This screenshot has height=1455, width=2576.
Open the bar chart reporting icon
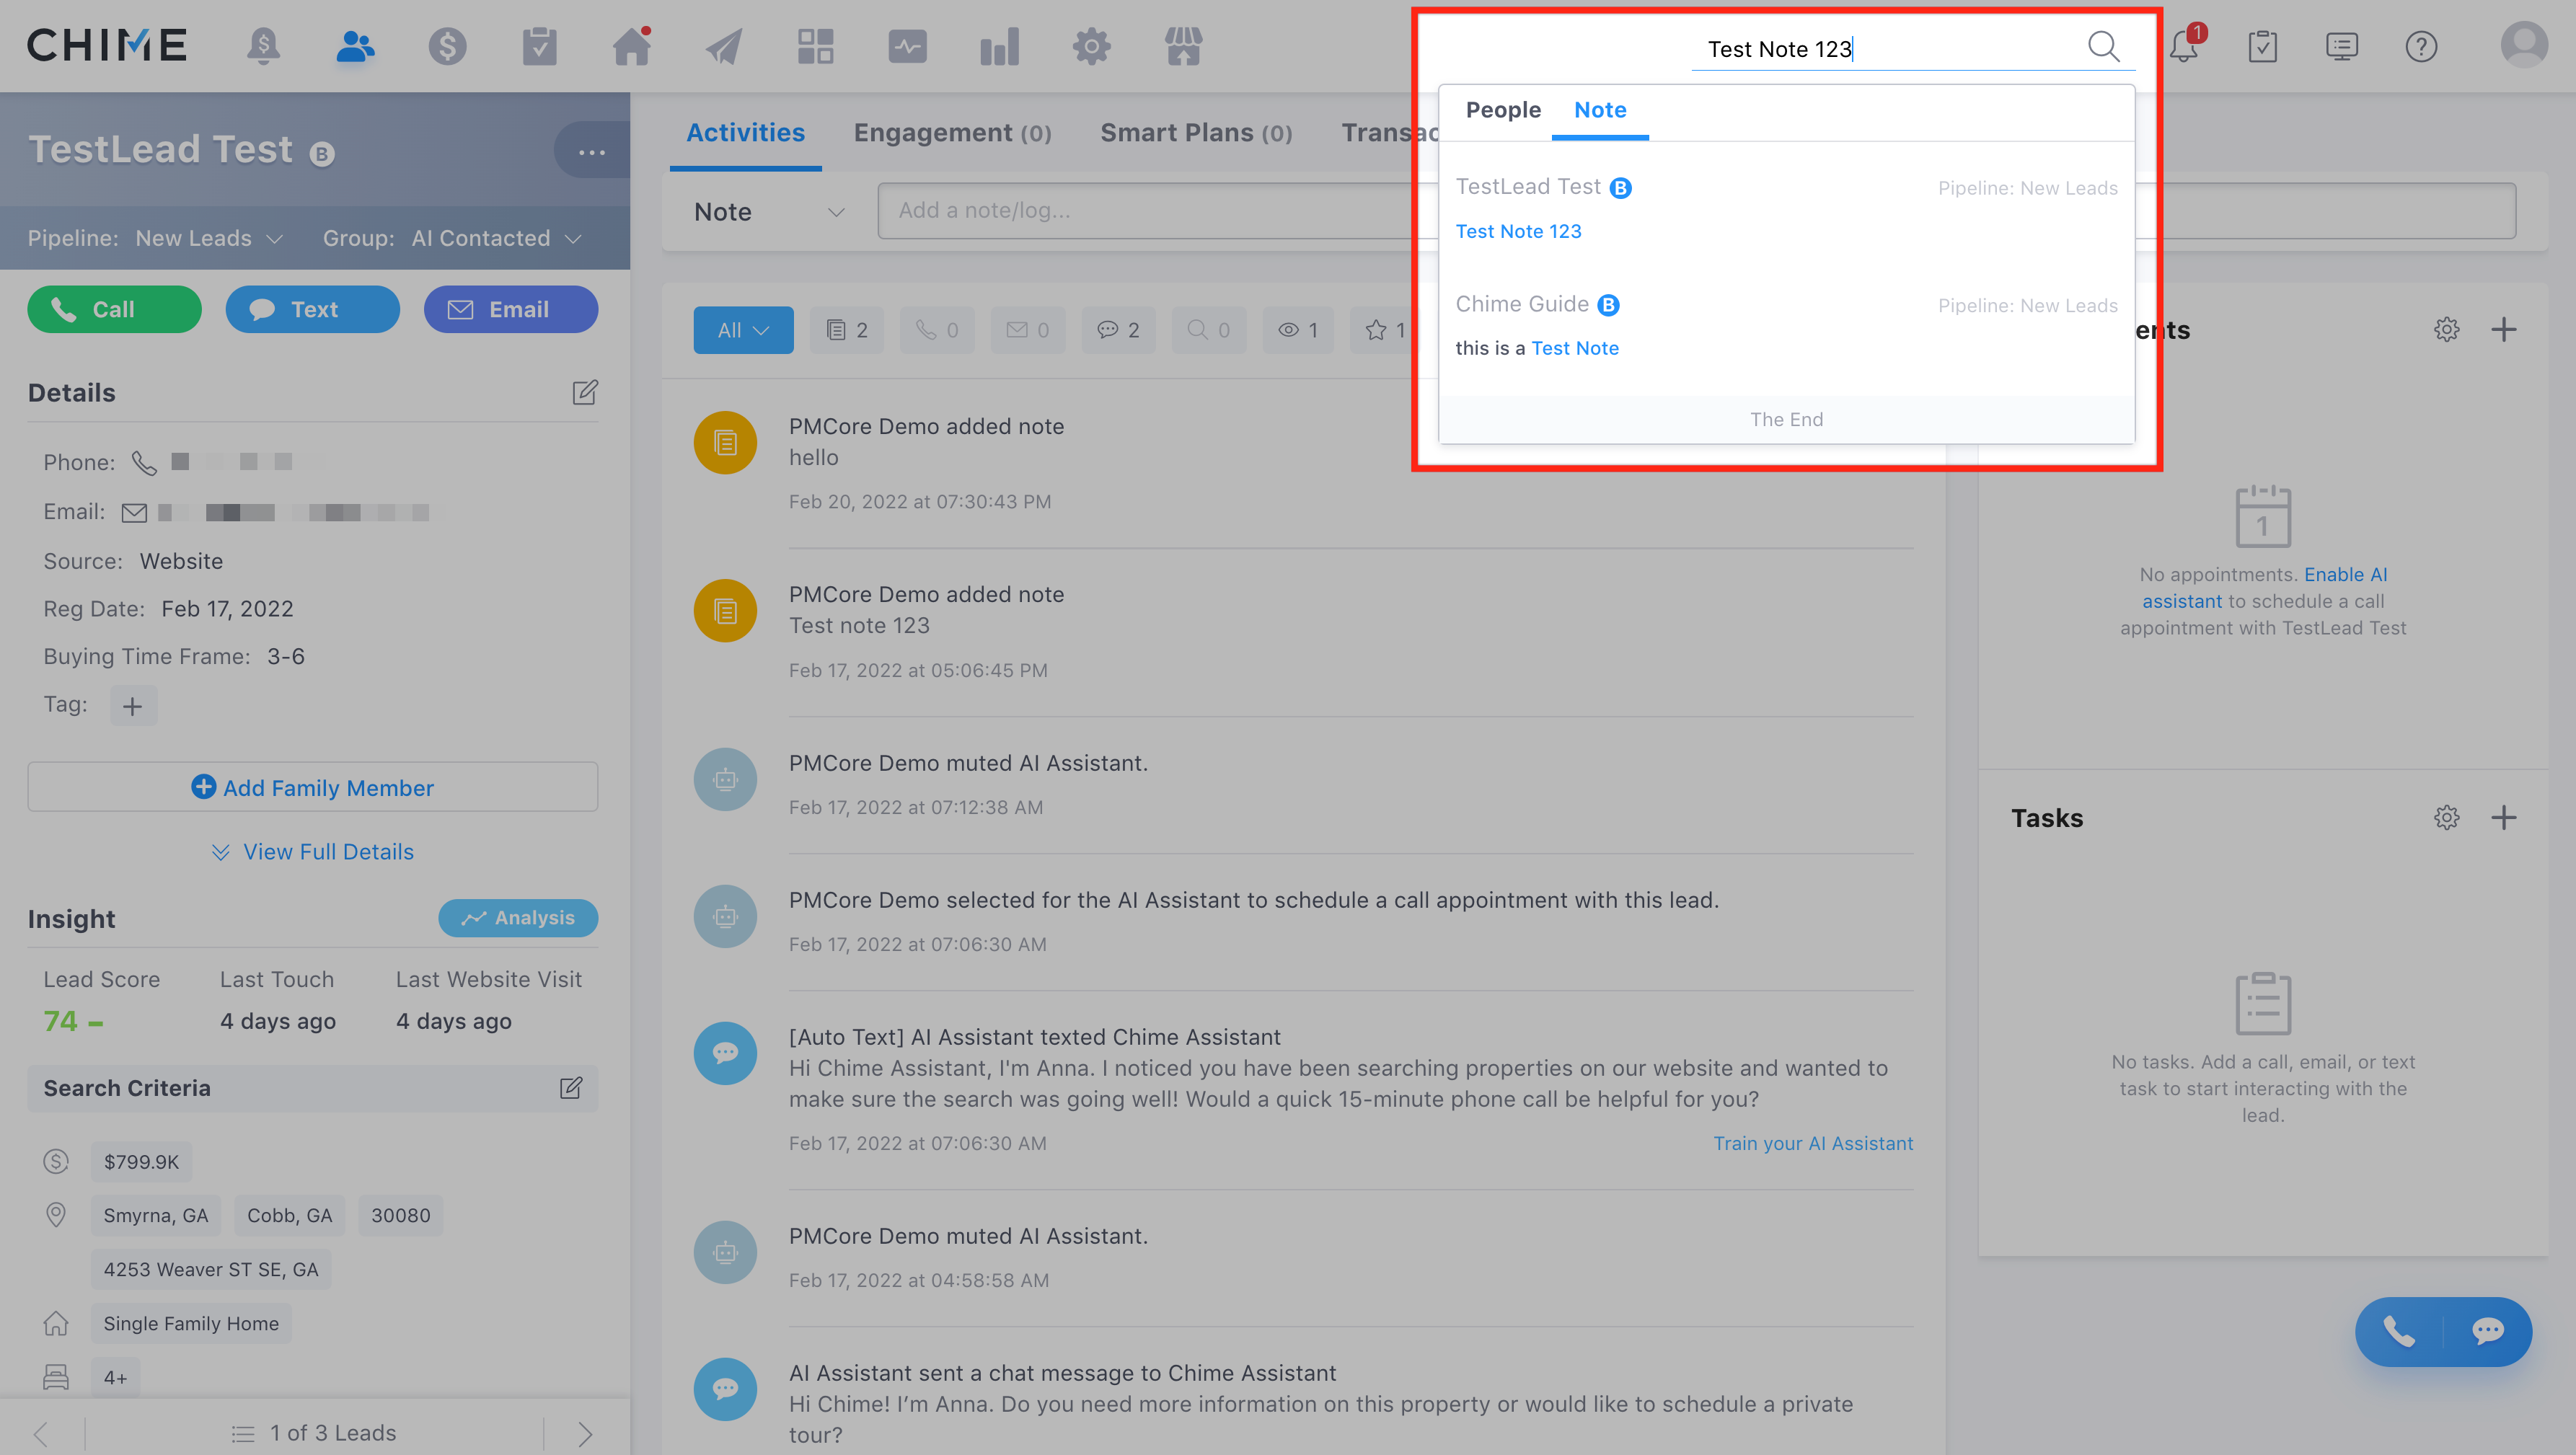click(999, 46)
